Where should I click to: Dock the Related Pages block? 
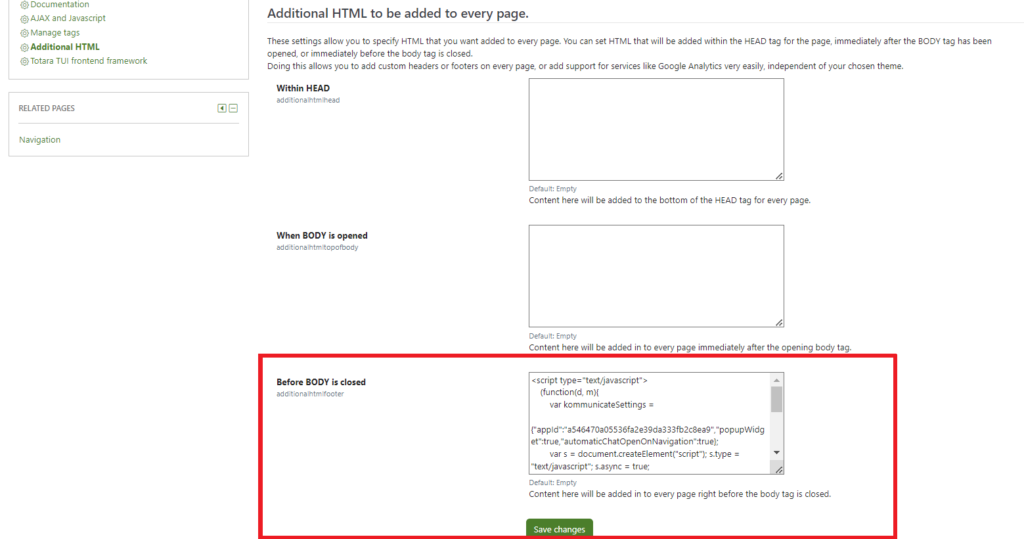click(x=222, y=108)
